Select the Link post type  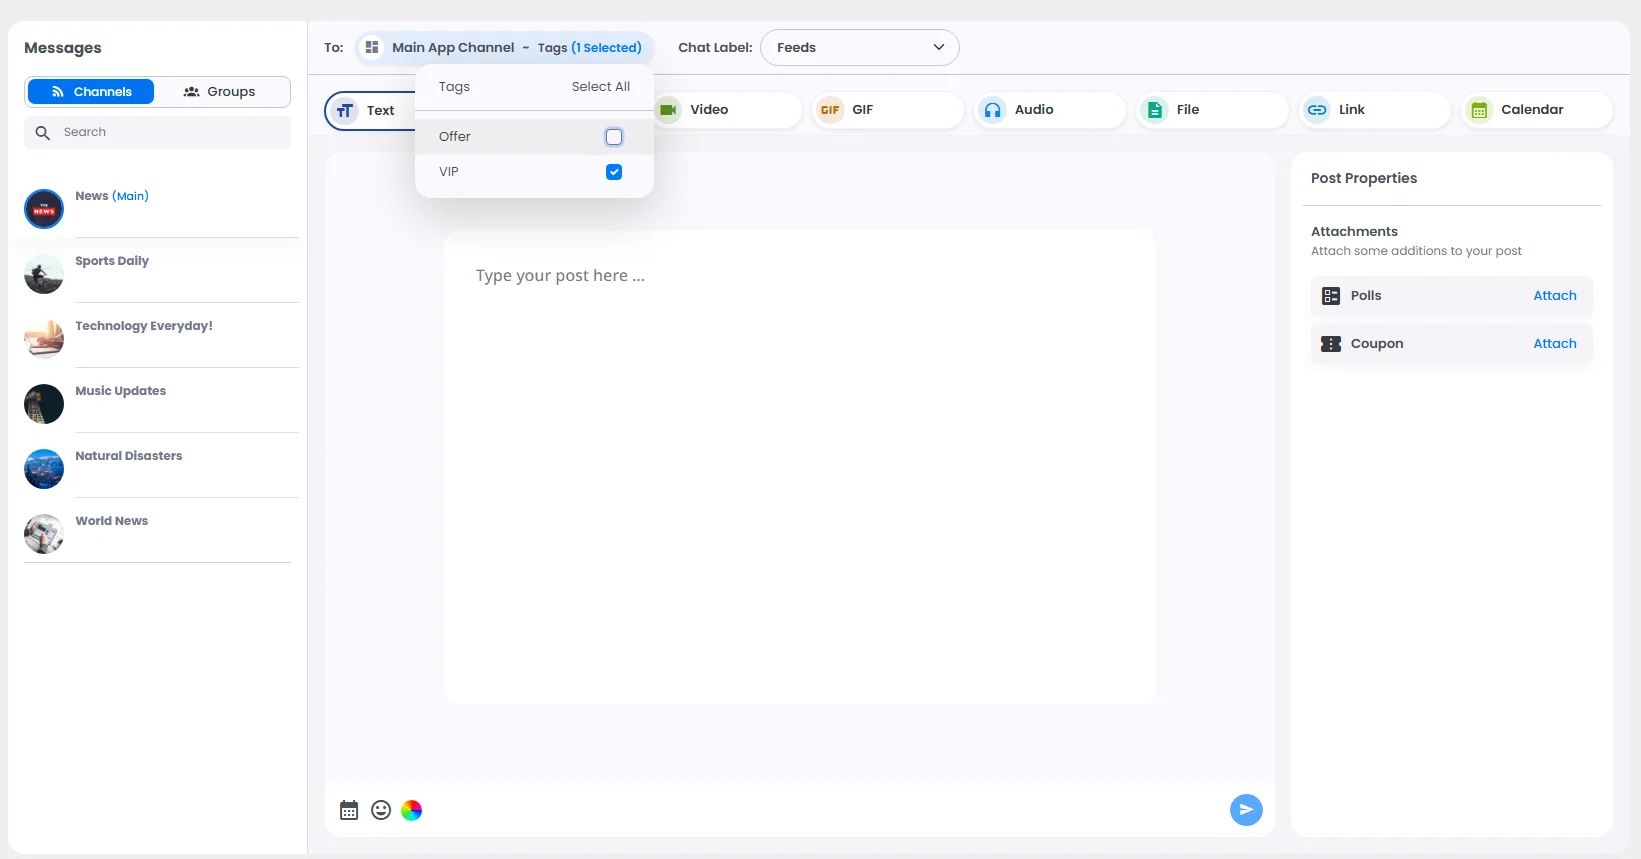(x=1375, y=110)
